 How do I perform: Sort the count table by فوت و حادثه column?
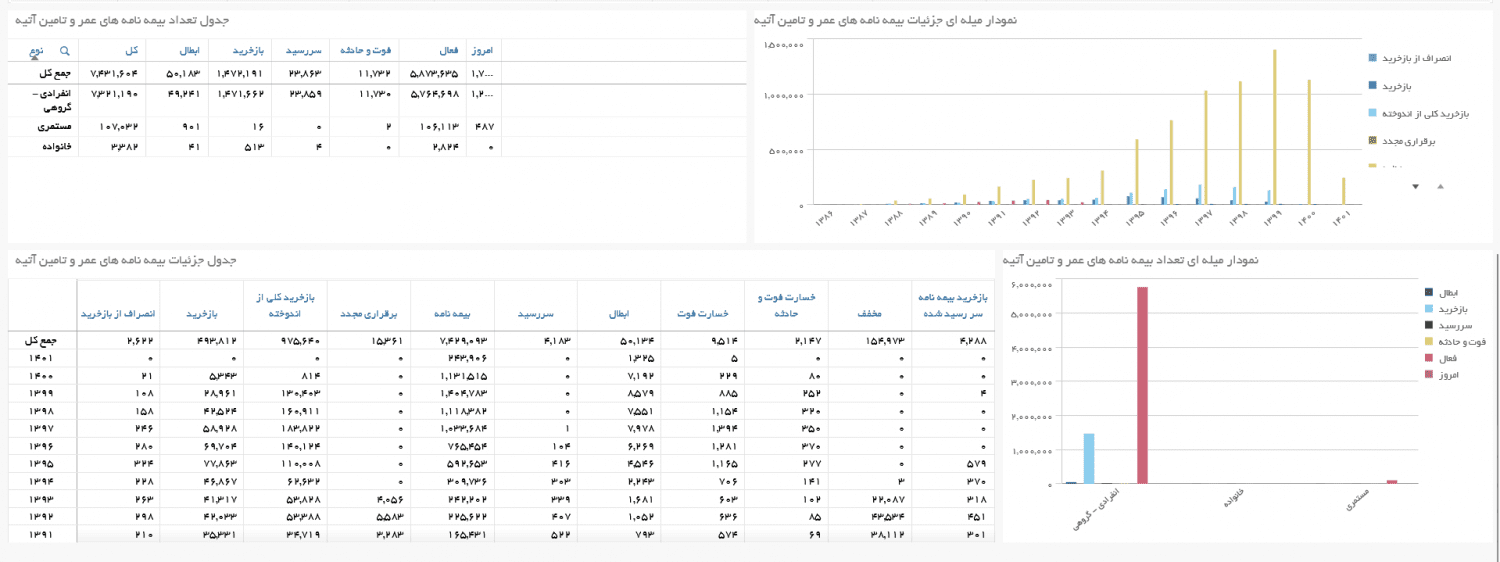coord(366,50)
